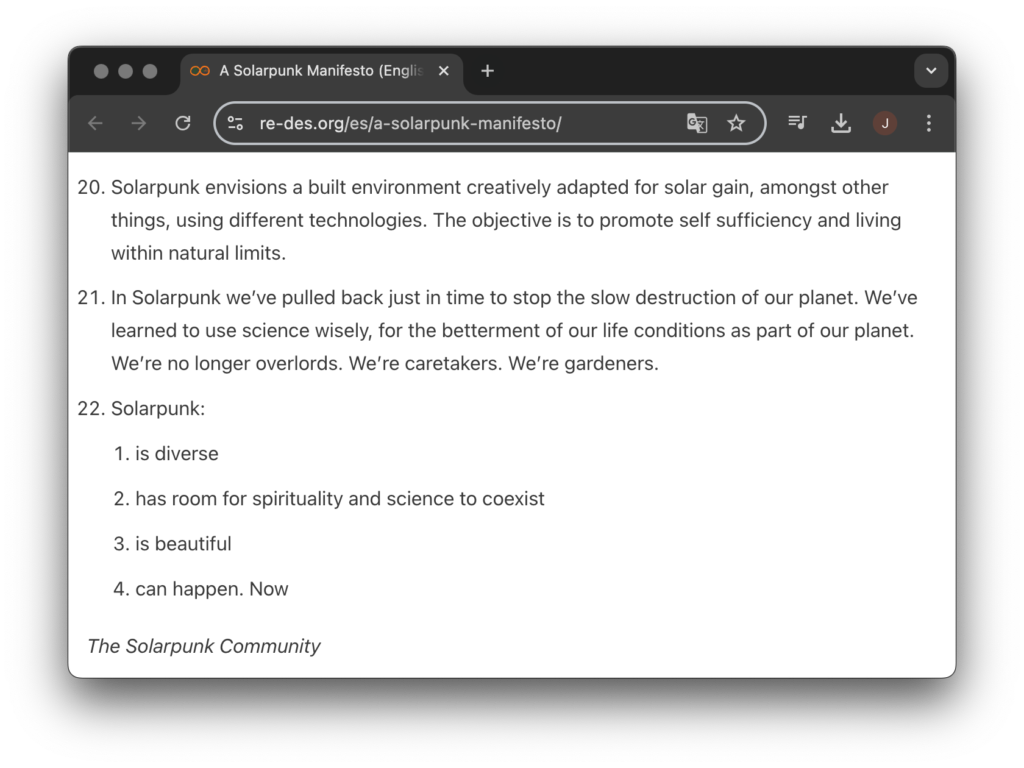The image size is (1024, 768).
Task: Open a new tab with plus button
Action: (487, 71)
